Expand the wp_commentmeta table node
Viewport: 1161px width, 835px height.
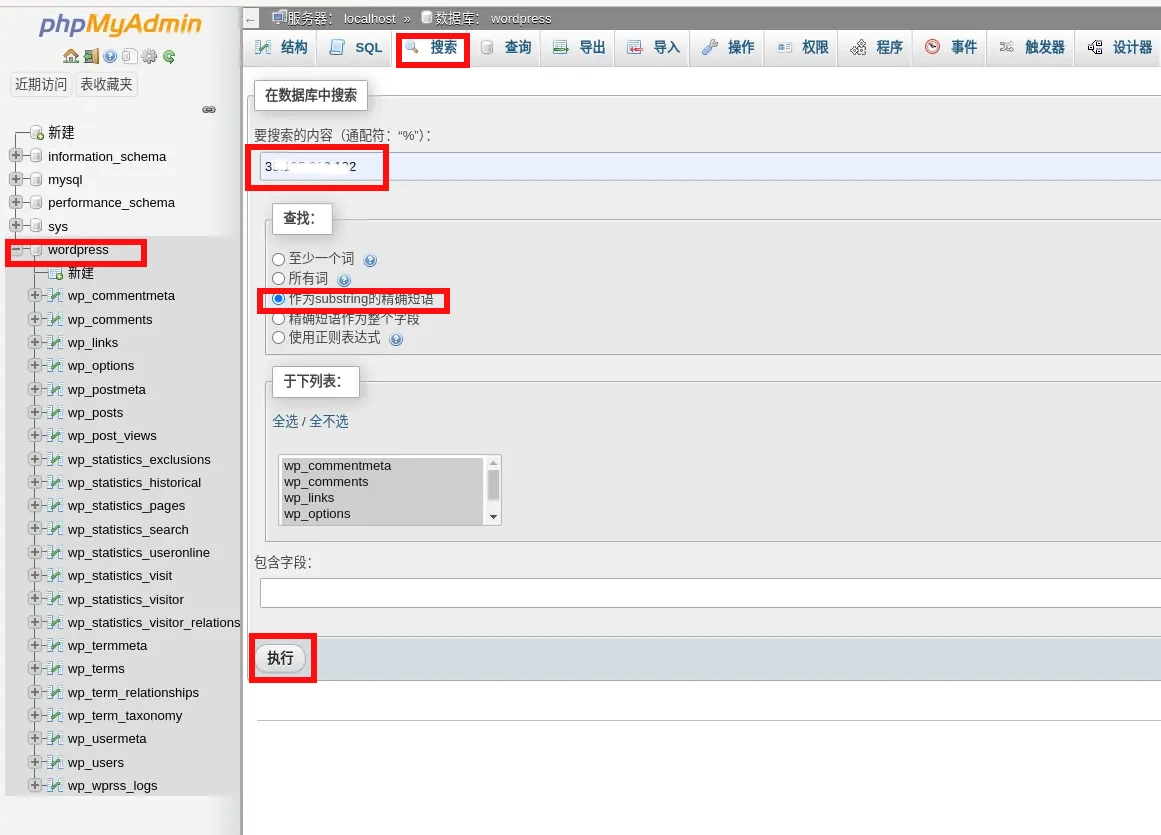35,295
